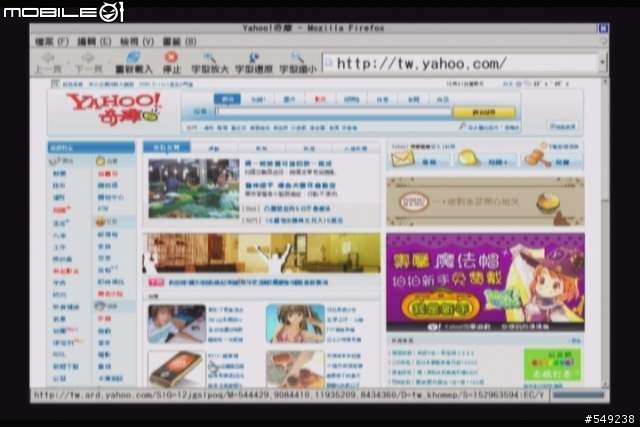
Task: Select the highlighted blue search tab above search box
Action: pyautogui.click(x=227, y=99)
